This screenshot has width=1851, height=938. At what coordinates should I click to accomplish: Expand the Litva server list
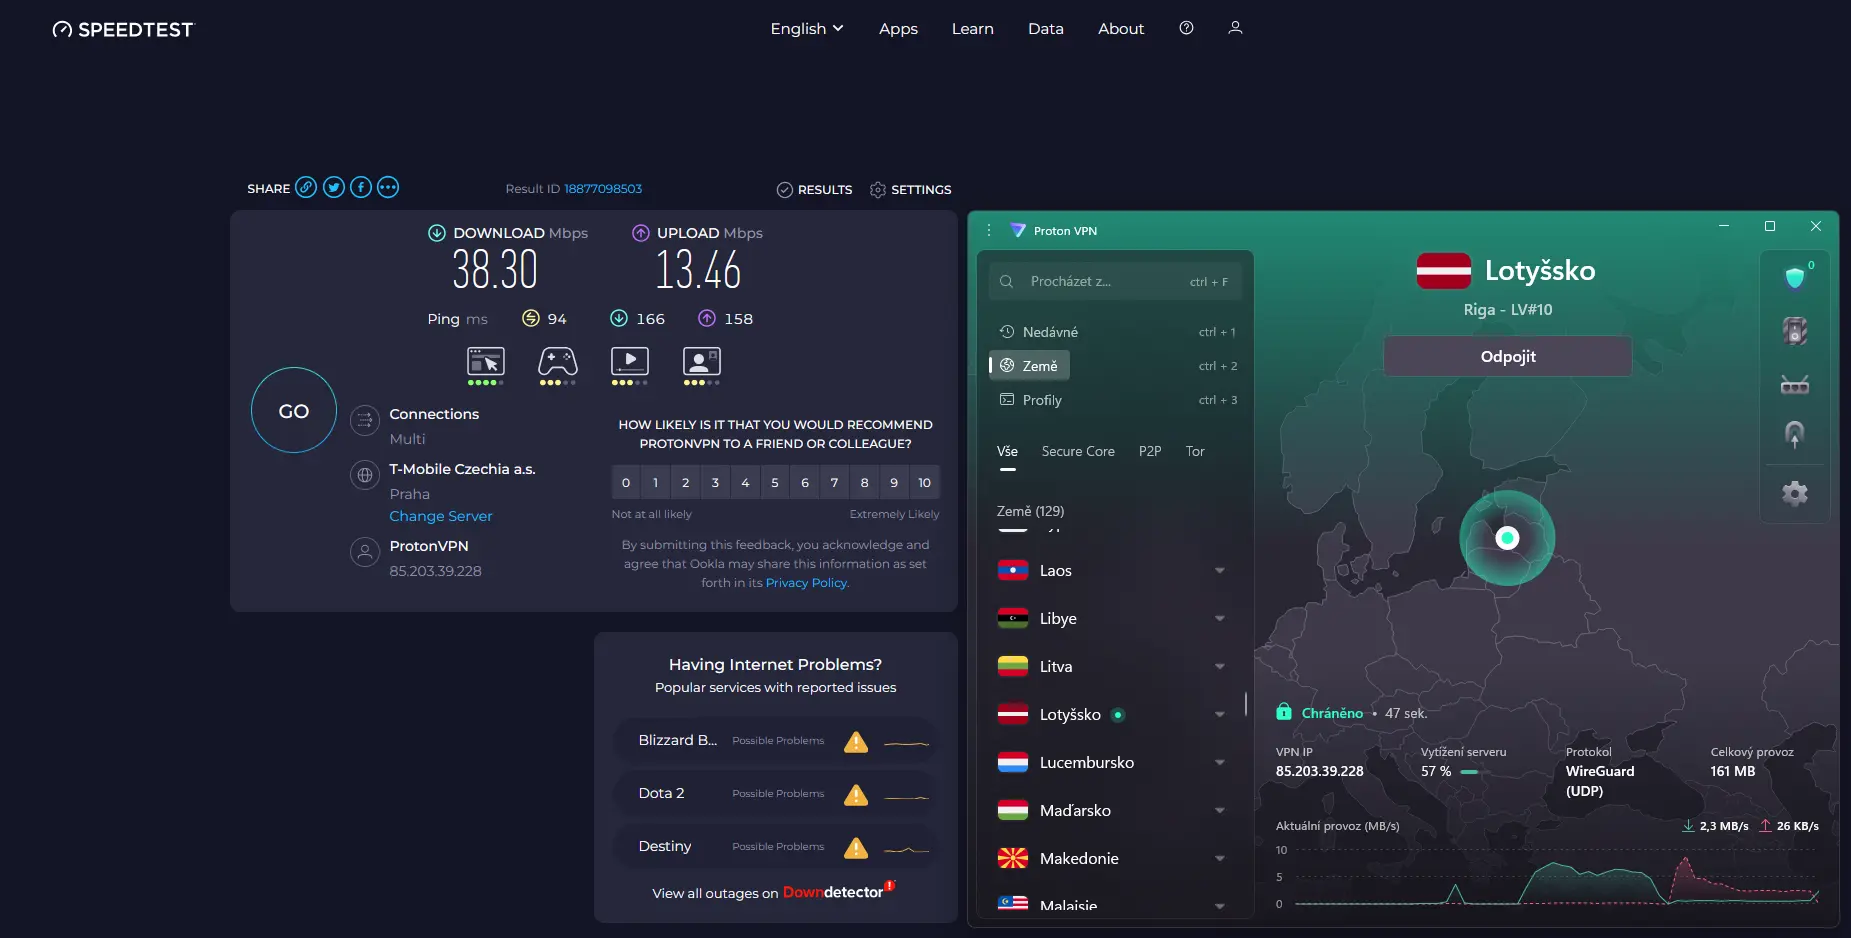coord(1220,666)
